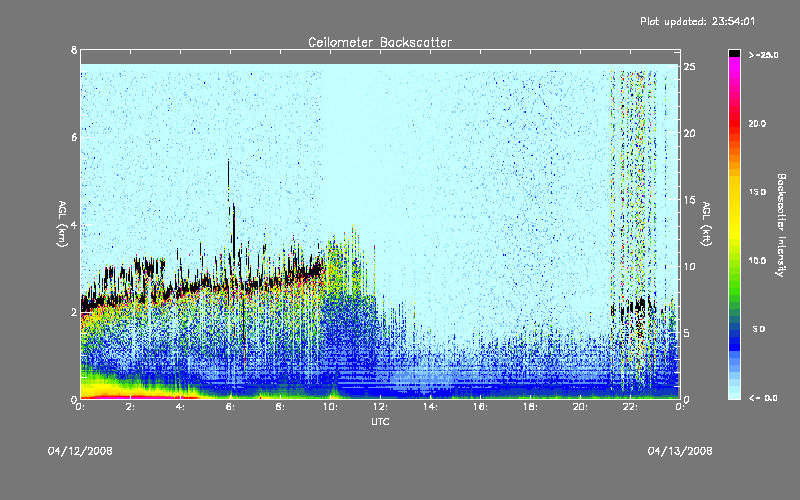The height and width of the screenshot is (500, 800).
Task: Click the black cloud layer near 22 UTC
Action: [x=633, y=308]
